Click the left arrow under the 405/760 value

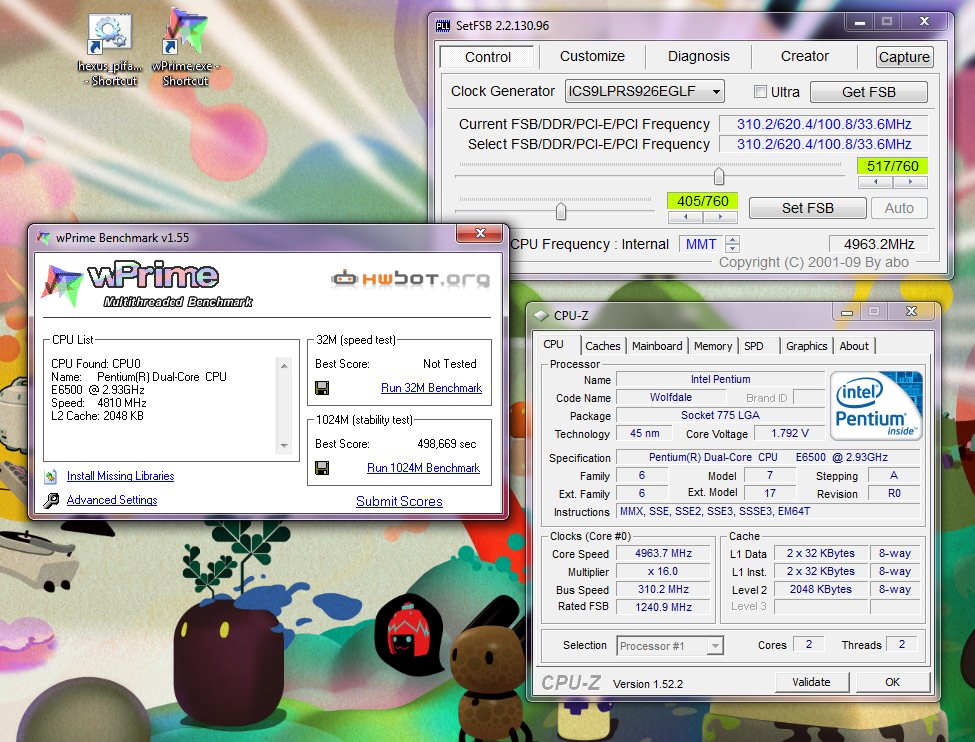(x=685, y=216)
